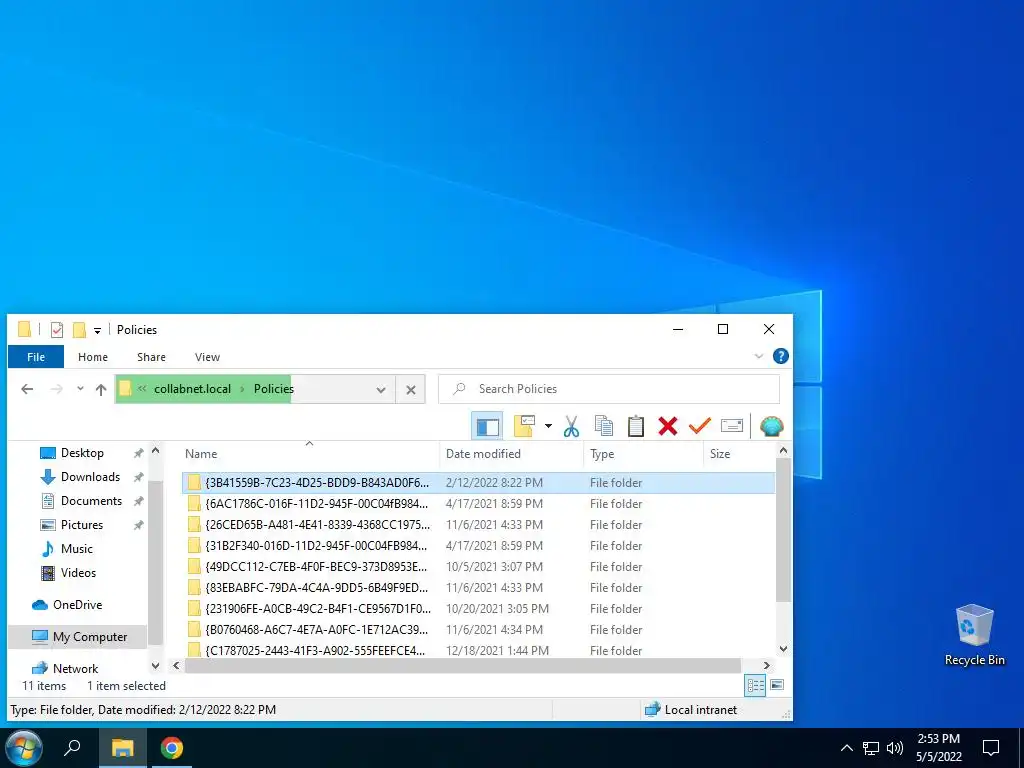Click the Search Policies field
1024x768 pixels.
tap(609, 389)
